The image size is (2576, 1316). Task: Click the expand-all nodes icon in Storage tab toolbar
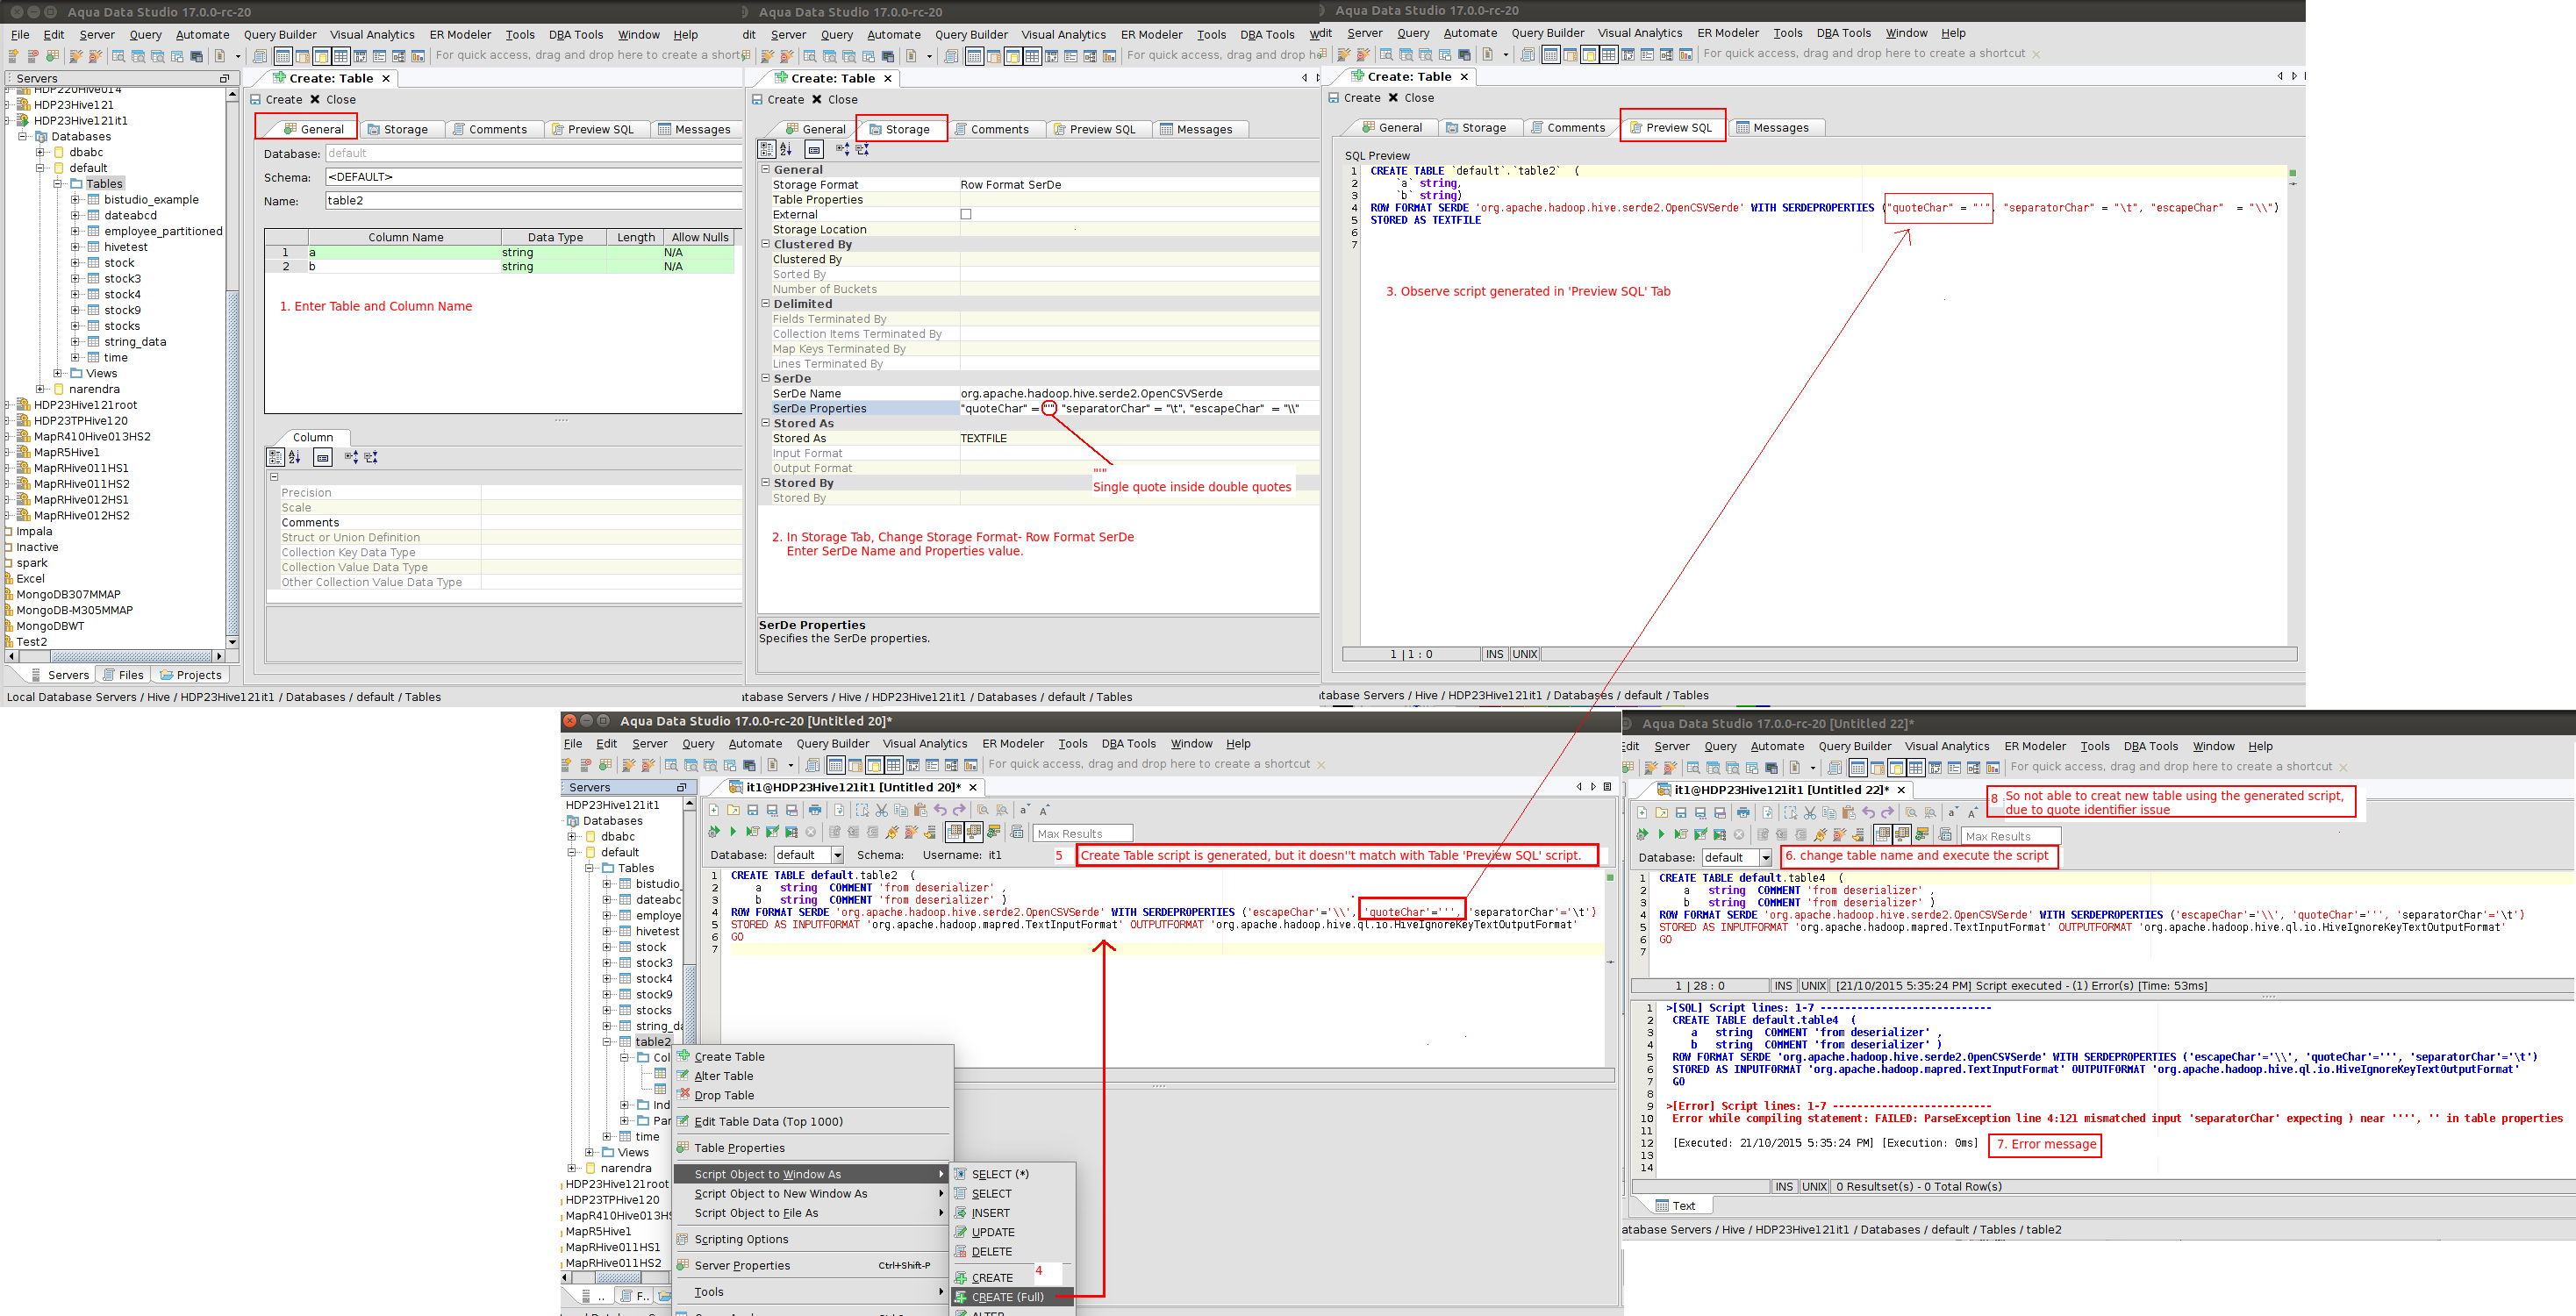[842, 149]
